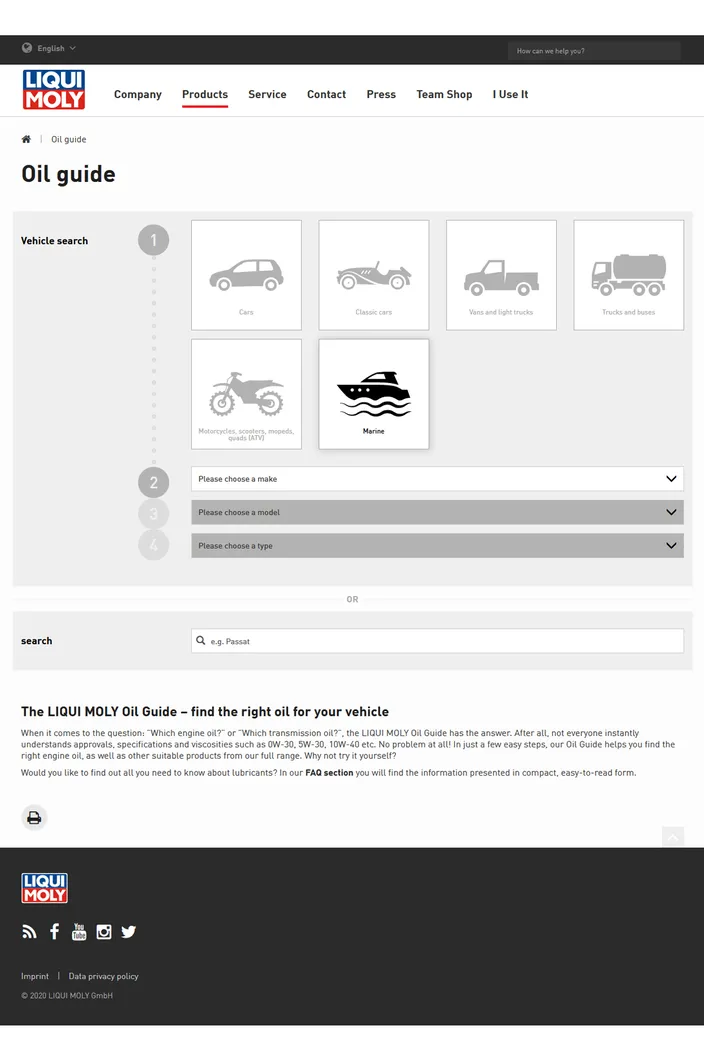Open the YouTube channel icon in footer
This screenshot has height=1056, width=704.
[79, 931]
